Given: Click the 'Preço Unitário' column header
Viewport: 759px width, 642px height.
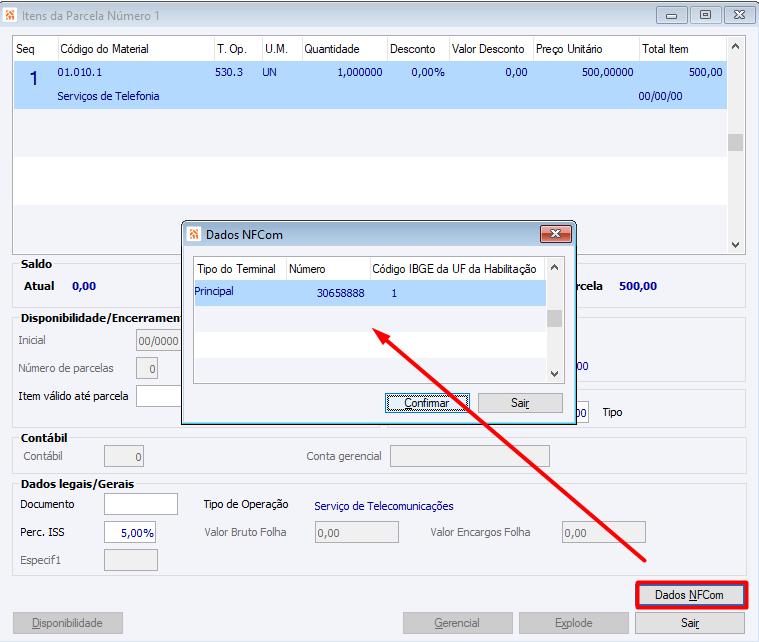Looking at the screenshot, I should tap(586, 49).
